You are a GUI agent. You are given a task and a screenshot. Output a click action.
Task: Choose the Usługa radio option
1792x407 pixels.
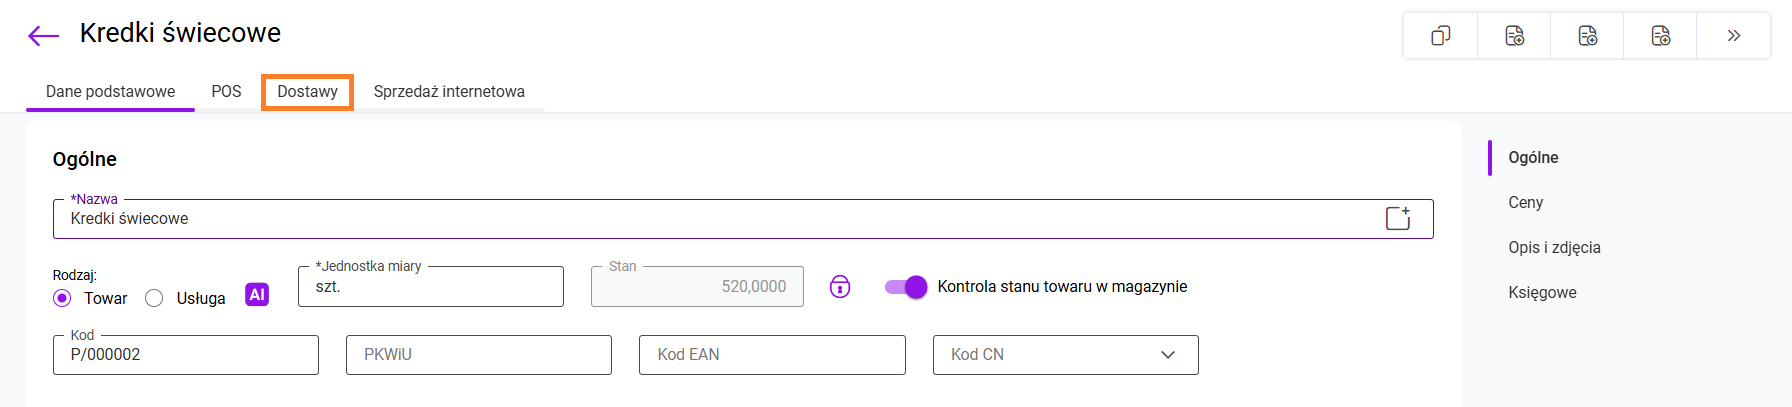(155, 298)
